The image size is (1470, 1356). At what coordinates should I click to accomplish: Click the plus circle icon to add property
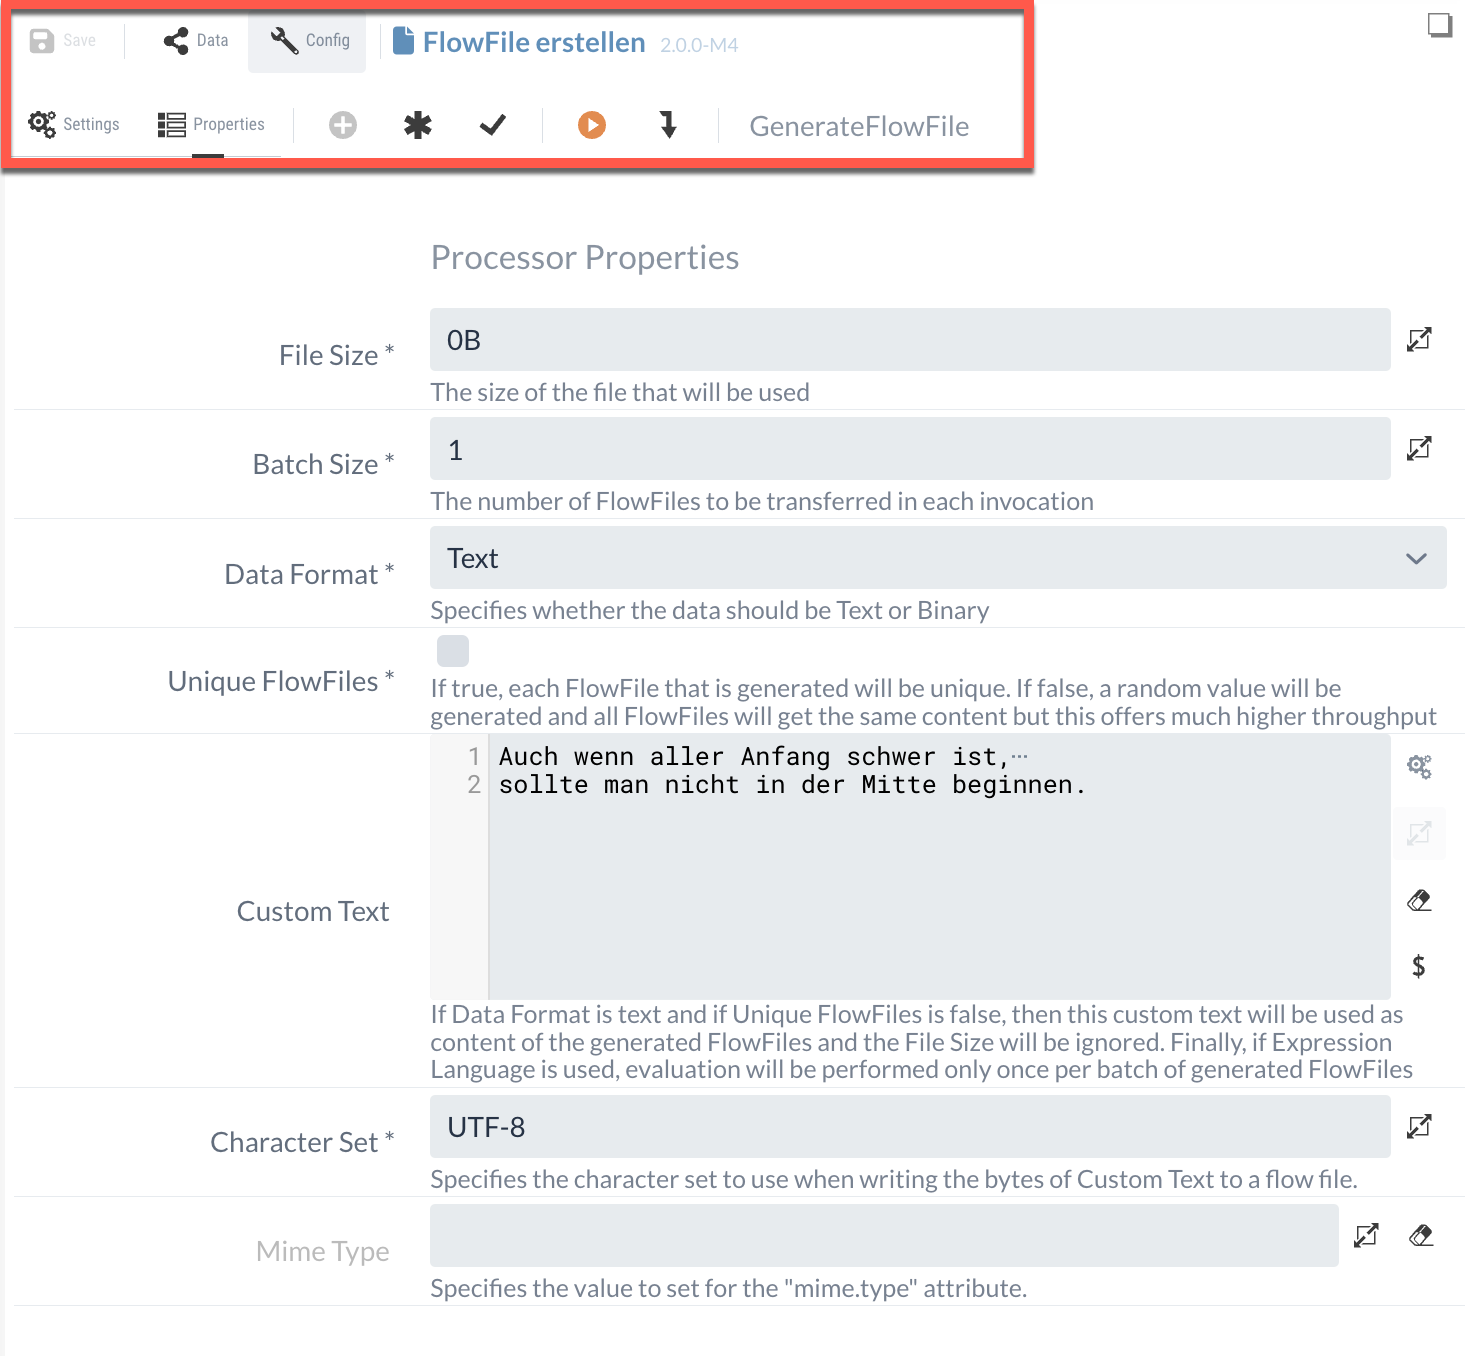coord(343,125)
